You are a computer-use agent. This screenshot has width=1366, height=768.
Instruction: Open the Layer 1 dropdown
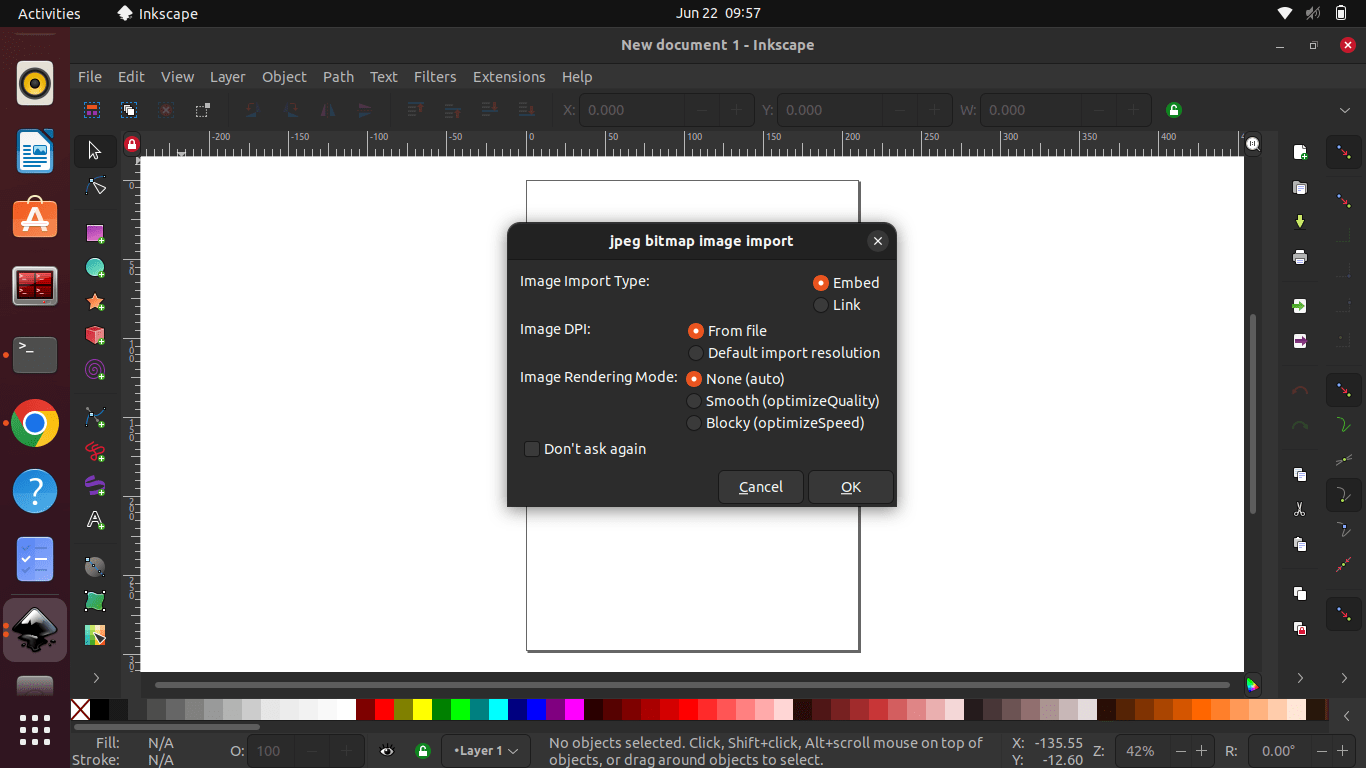coord(485,751)
